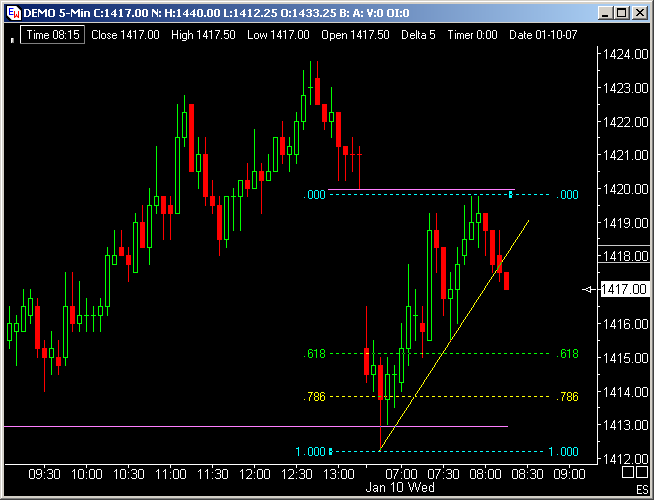The image size is (654, 500).
Task: Click the 11:30 time axis label
Action: click(x=212, y=474)
